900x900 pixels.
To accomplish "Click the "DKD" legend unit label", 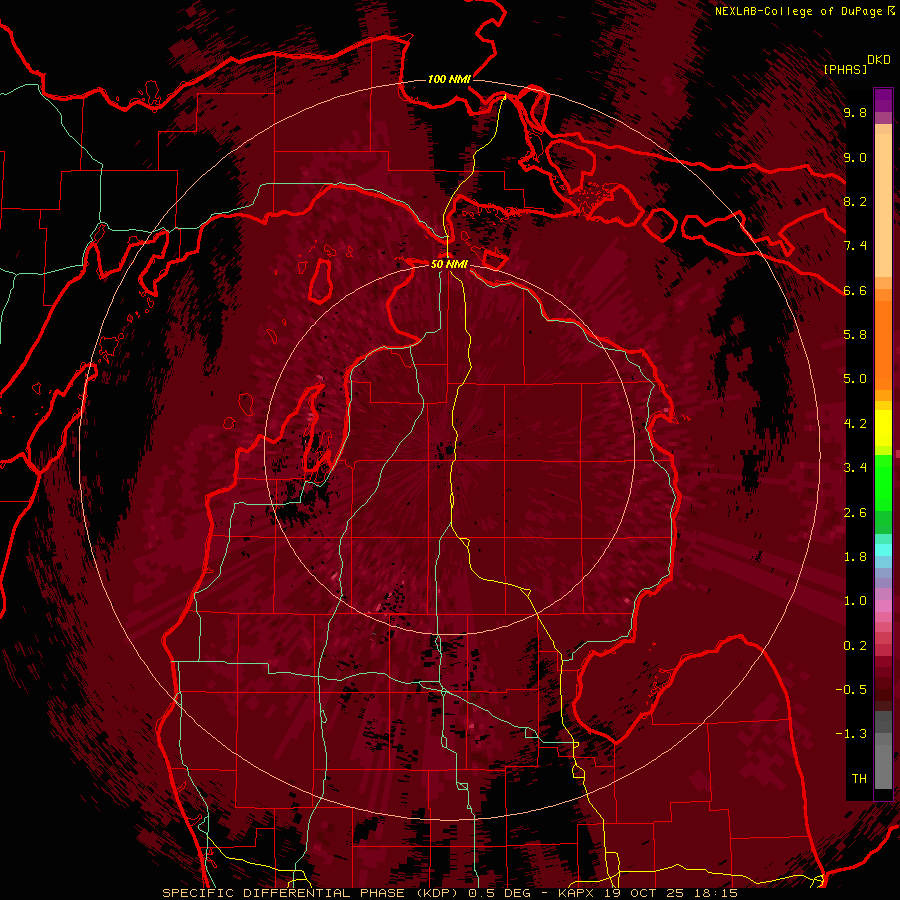I will coord(879,60).
